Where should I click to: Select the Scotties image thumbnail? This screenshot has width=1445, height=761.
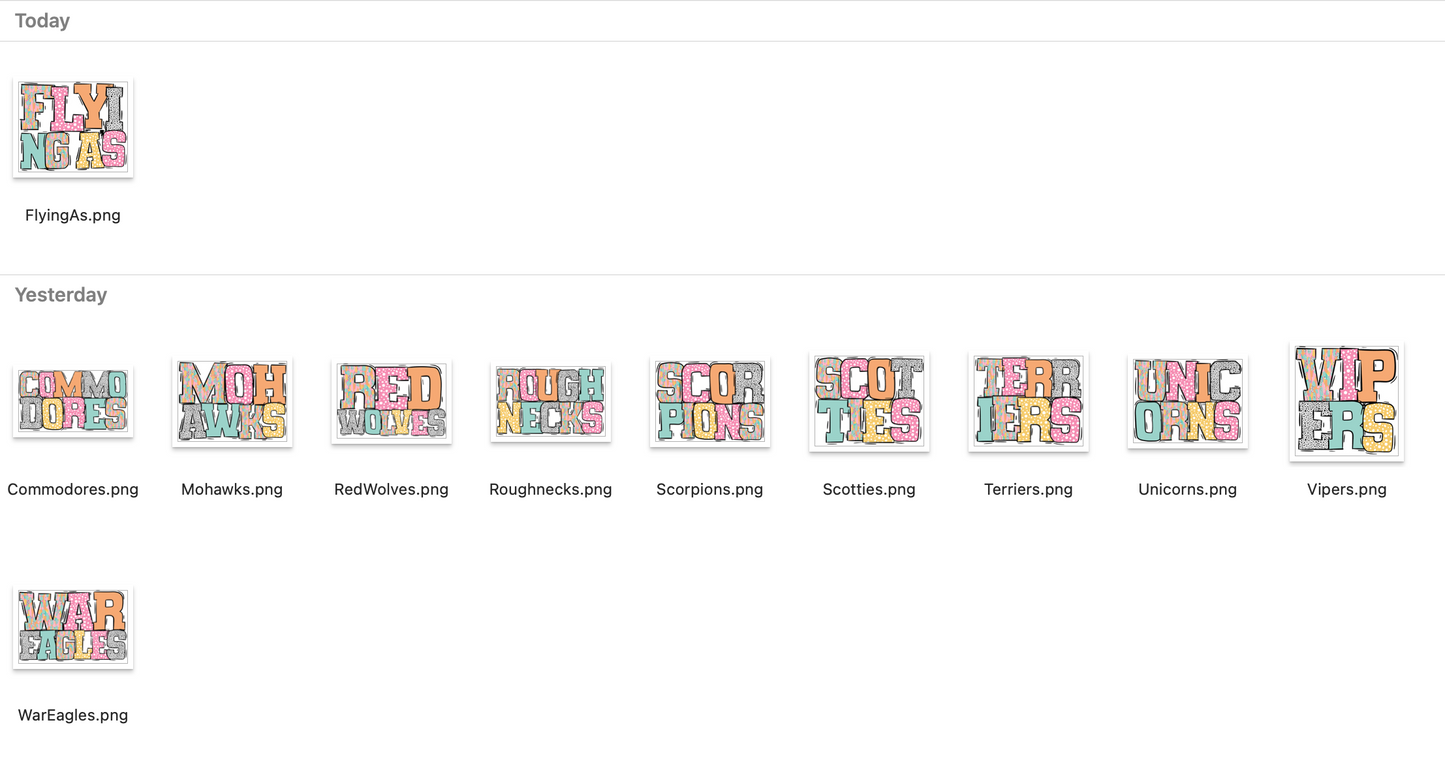869,401
